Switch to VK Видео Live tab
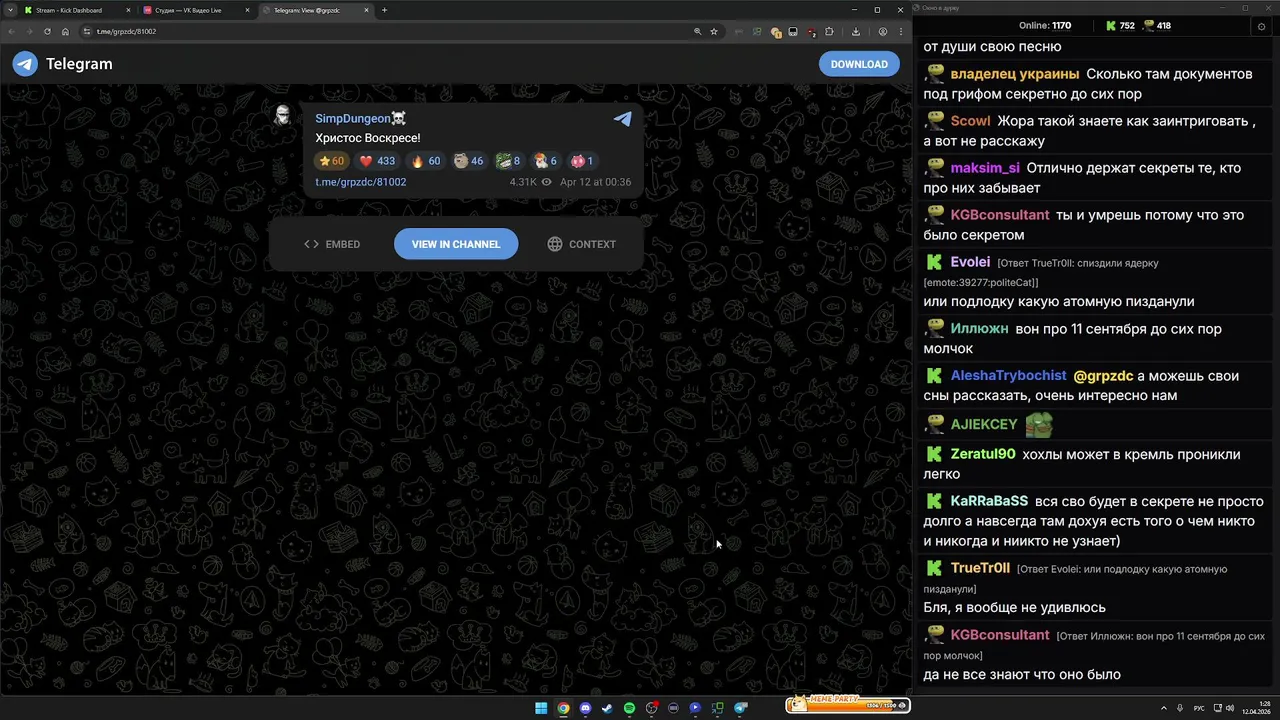Image resolution: width=1280 pixels, height=720 pixels. (195, 10)
